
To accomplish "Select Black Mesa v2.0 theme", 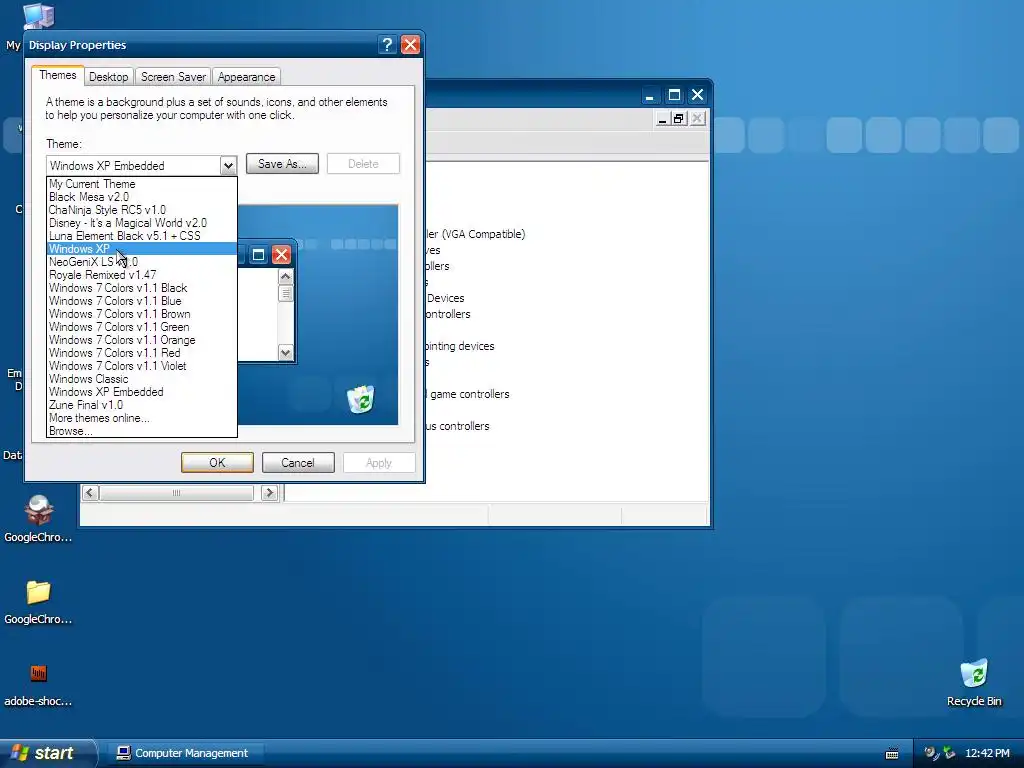I will pyautogui.click(x=142, y=197).
